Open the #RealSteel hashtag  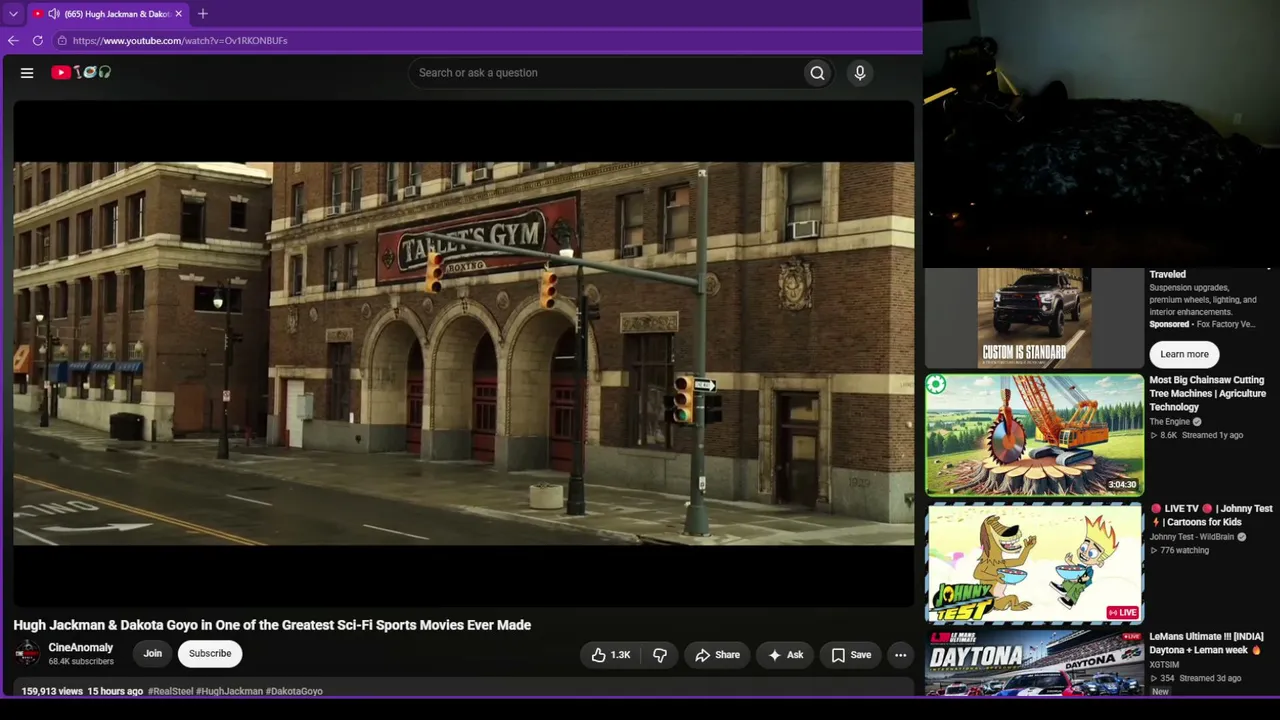pyautogui.click(x=171, y=691)
